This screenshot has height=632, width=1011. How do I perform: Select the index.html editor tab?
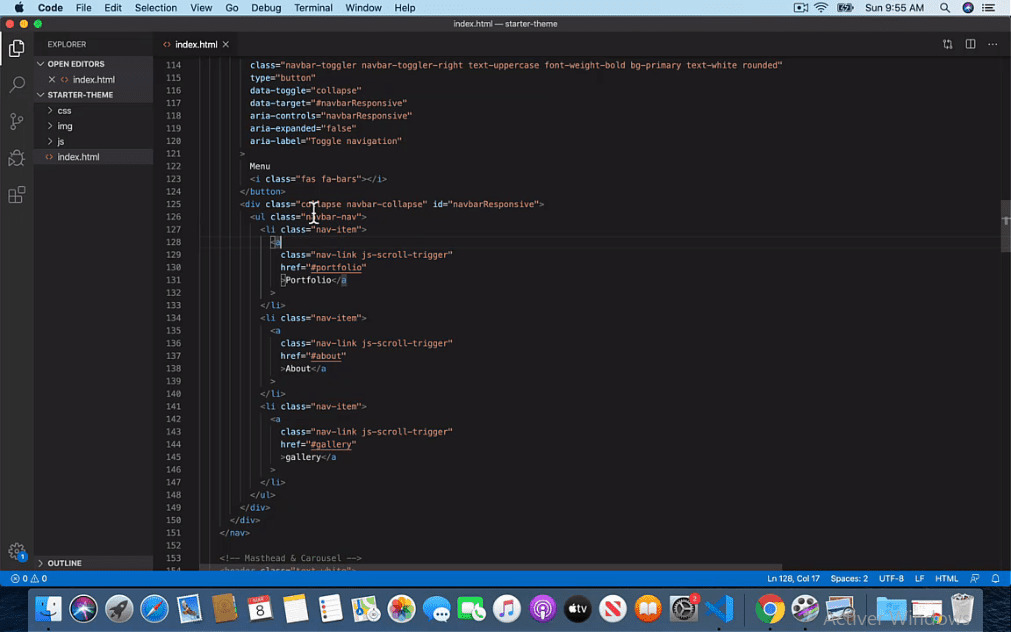click(x=196, y=44)
